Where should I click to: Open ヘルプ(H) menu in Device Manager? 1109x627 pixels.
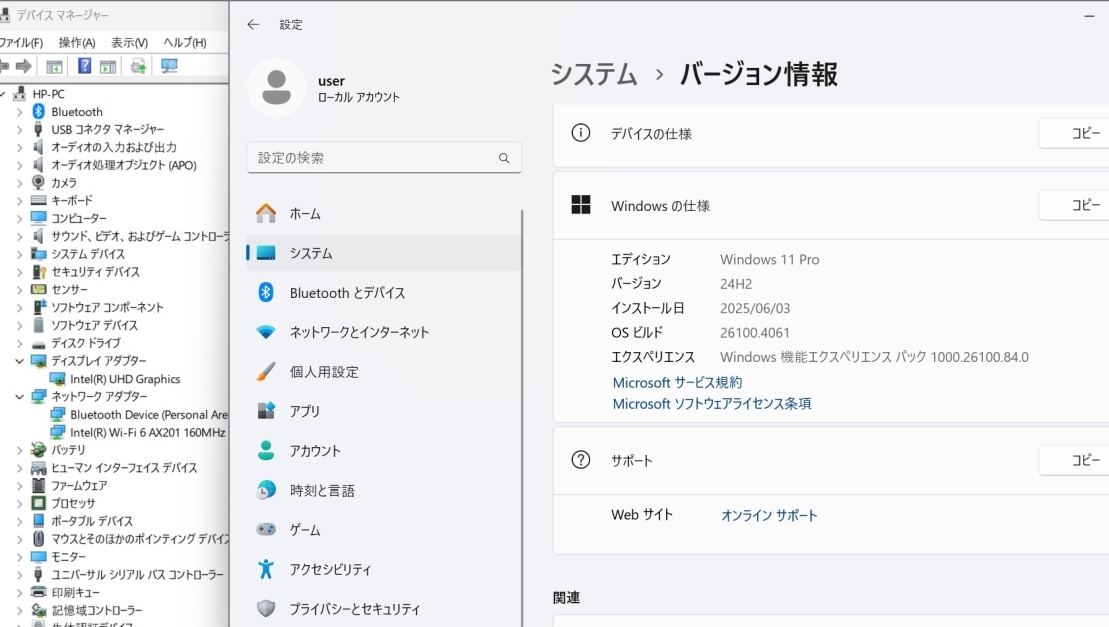[x=185, y=42]
